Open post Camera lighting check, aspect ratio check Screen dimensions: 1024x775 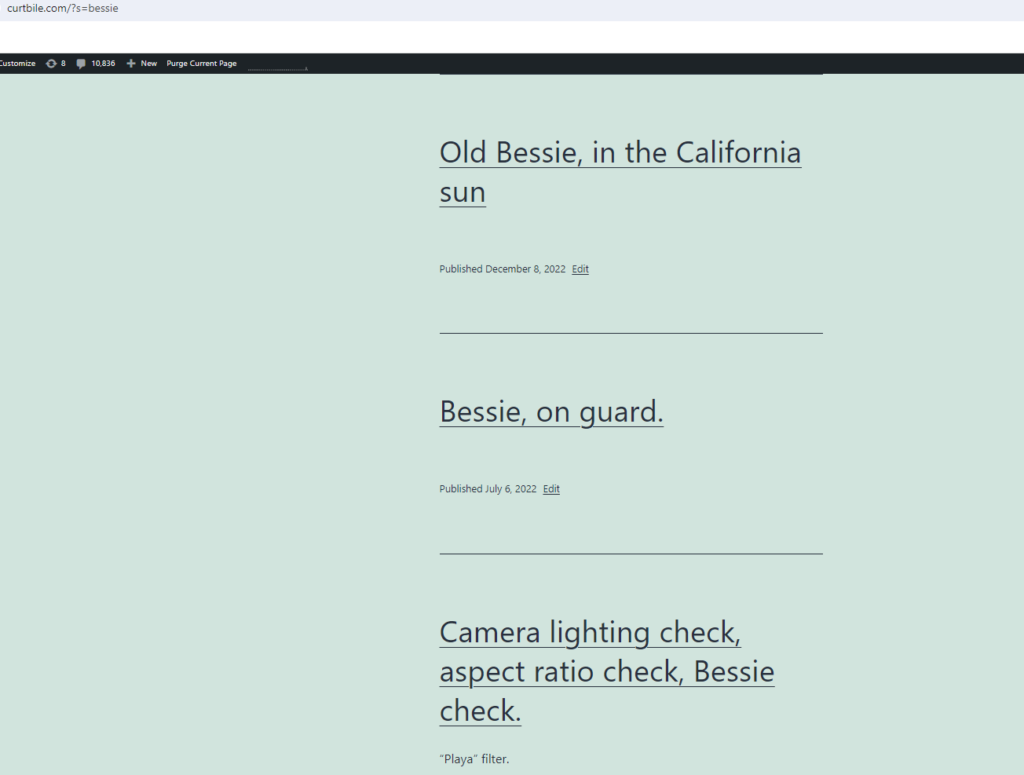[607, 671]
